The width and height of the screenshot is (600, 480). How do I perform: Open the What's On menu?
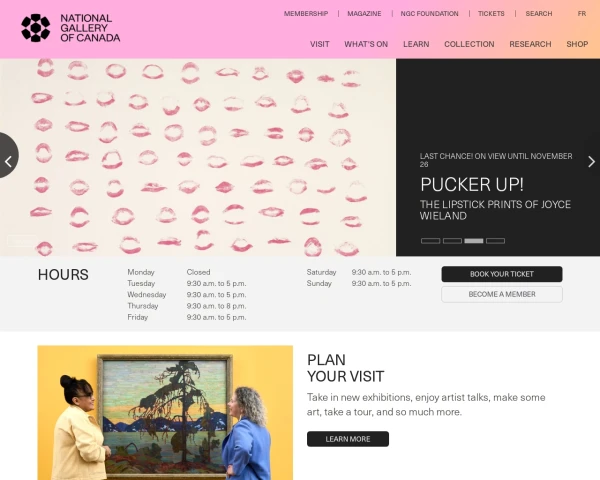[366, 44]
